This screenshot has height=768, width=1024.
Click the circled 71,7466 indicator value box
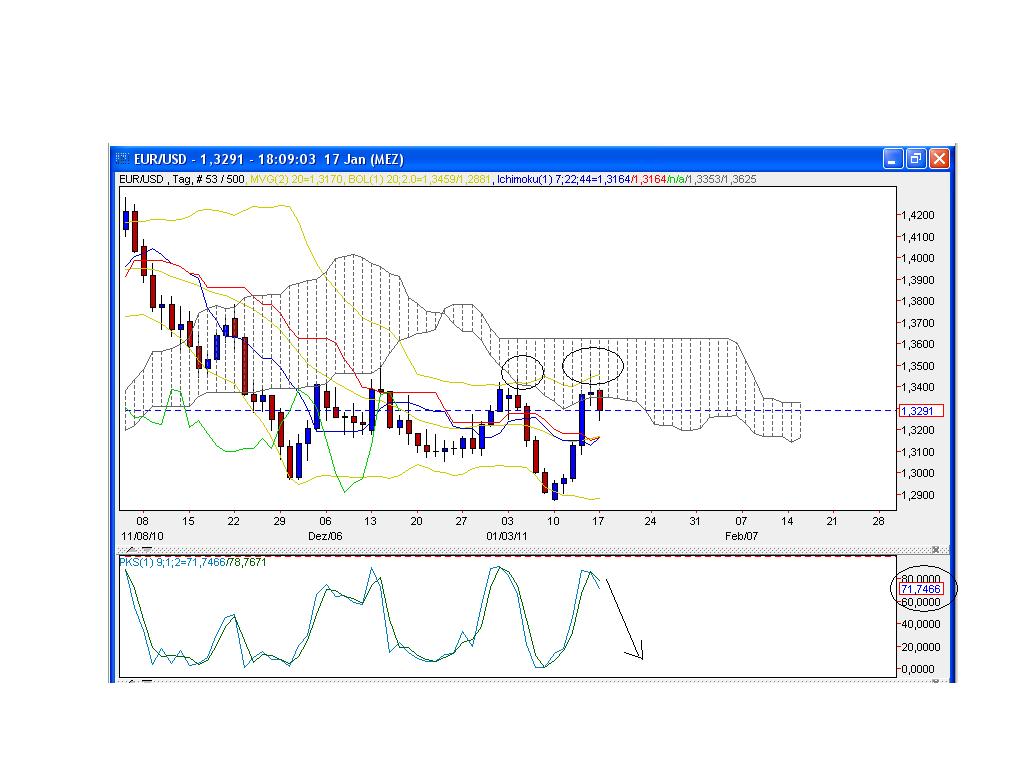(920, 589)
